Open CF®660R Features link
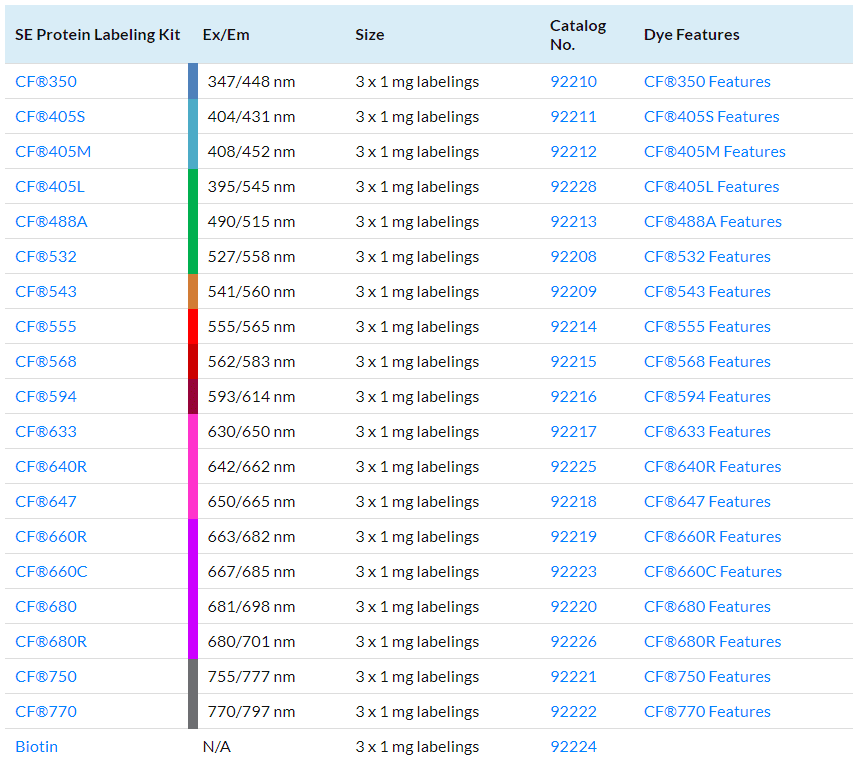Viewport: 857px width, 767px height. point(712,537)
